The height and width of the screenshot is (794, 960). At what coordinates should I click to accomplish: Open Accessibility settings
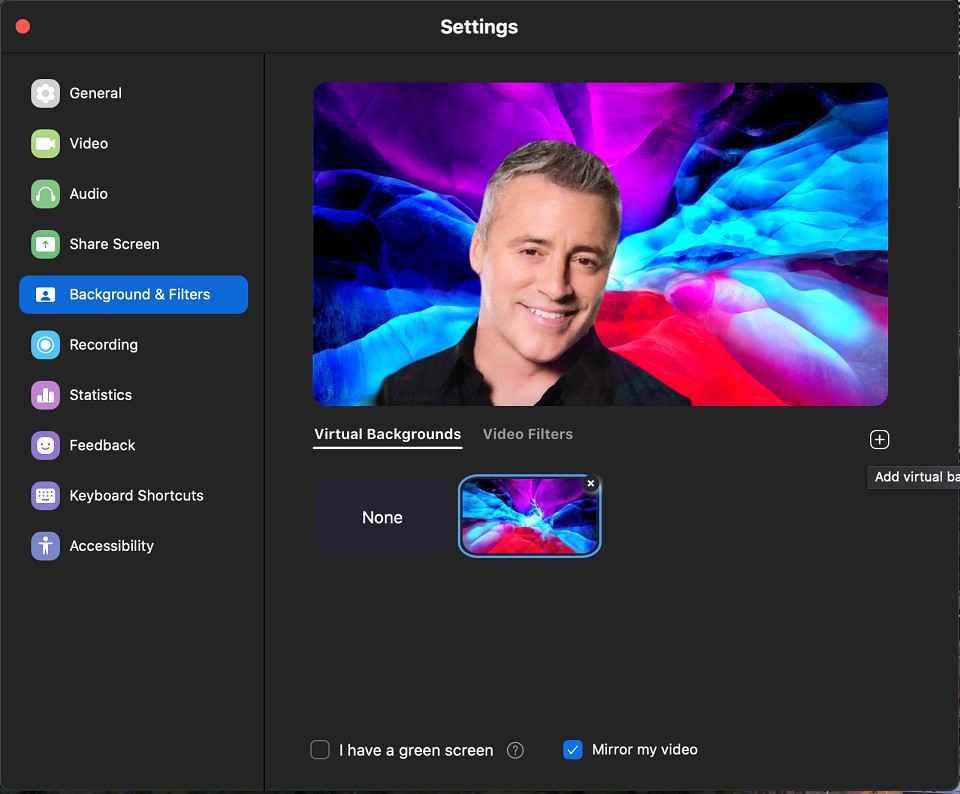tap(133, 545)
